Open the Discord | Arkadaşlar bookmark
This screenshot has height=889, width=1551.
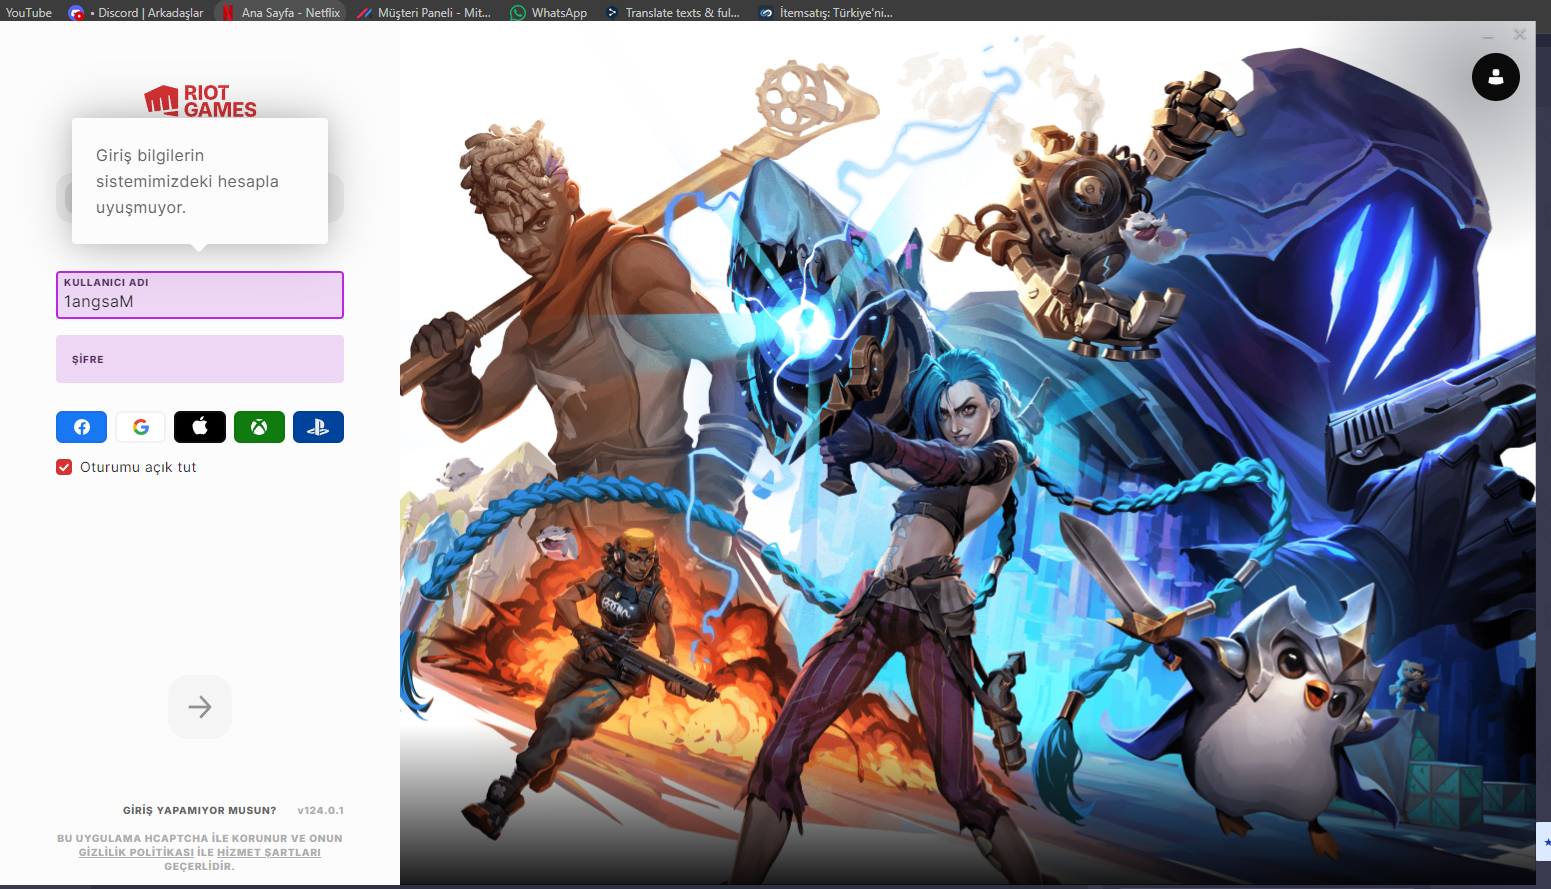pos(137,13)
